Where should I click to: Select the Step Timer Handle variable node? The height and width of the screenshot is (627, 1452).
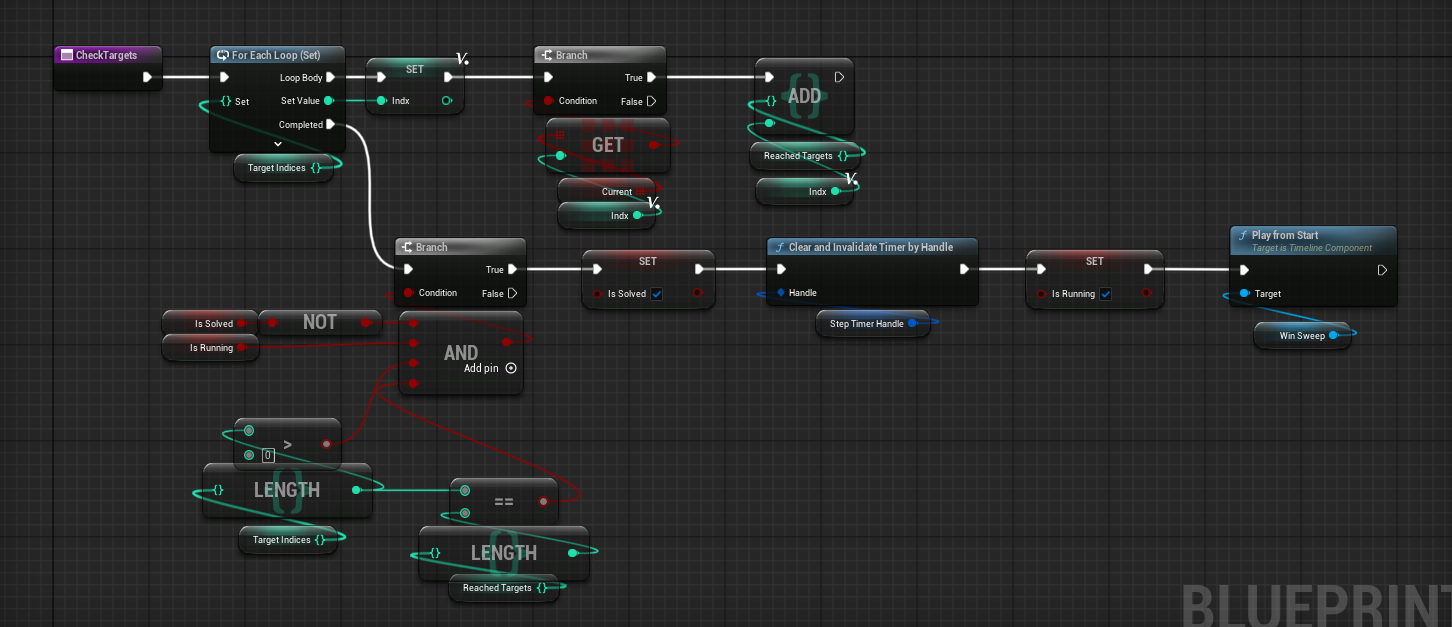(872, 324)
